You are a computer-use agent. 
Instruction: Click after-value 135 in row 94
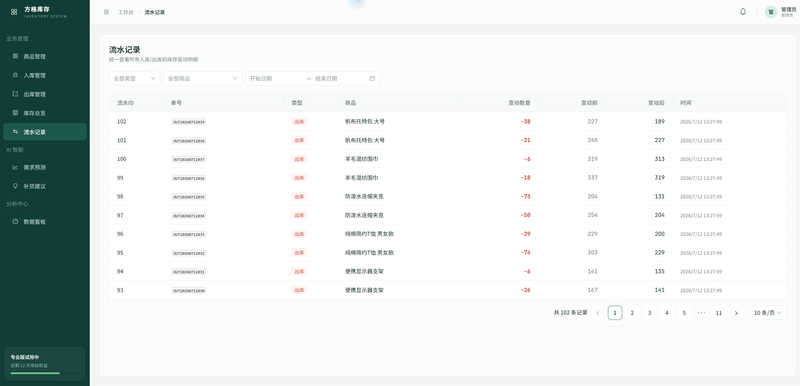660,271
